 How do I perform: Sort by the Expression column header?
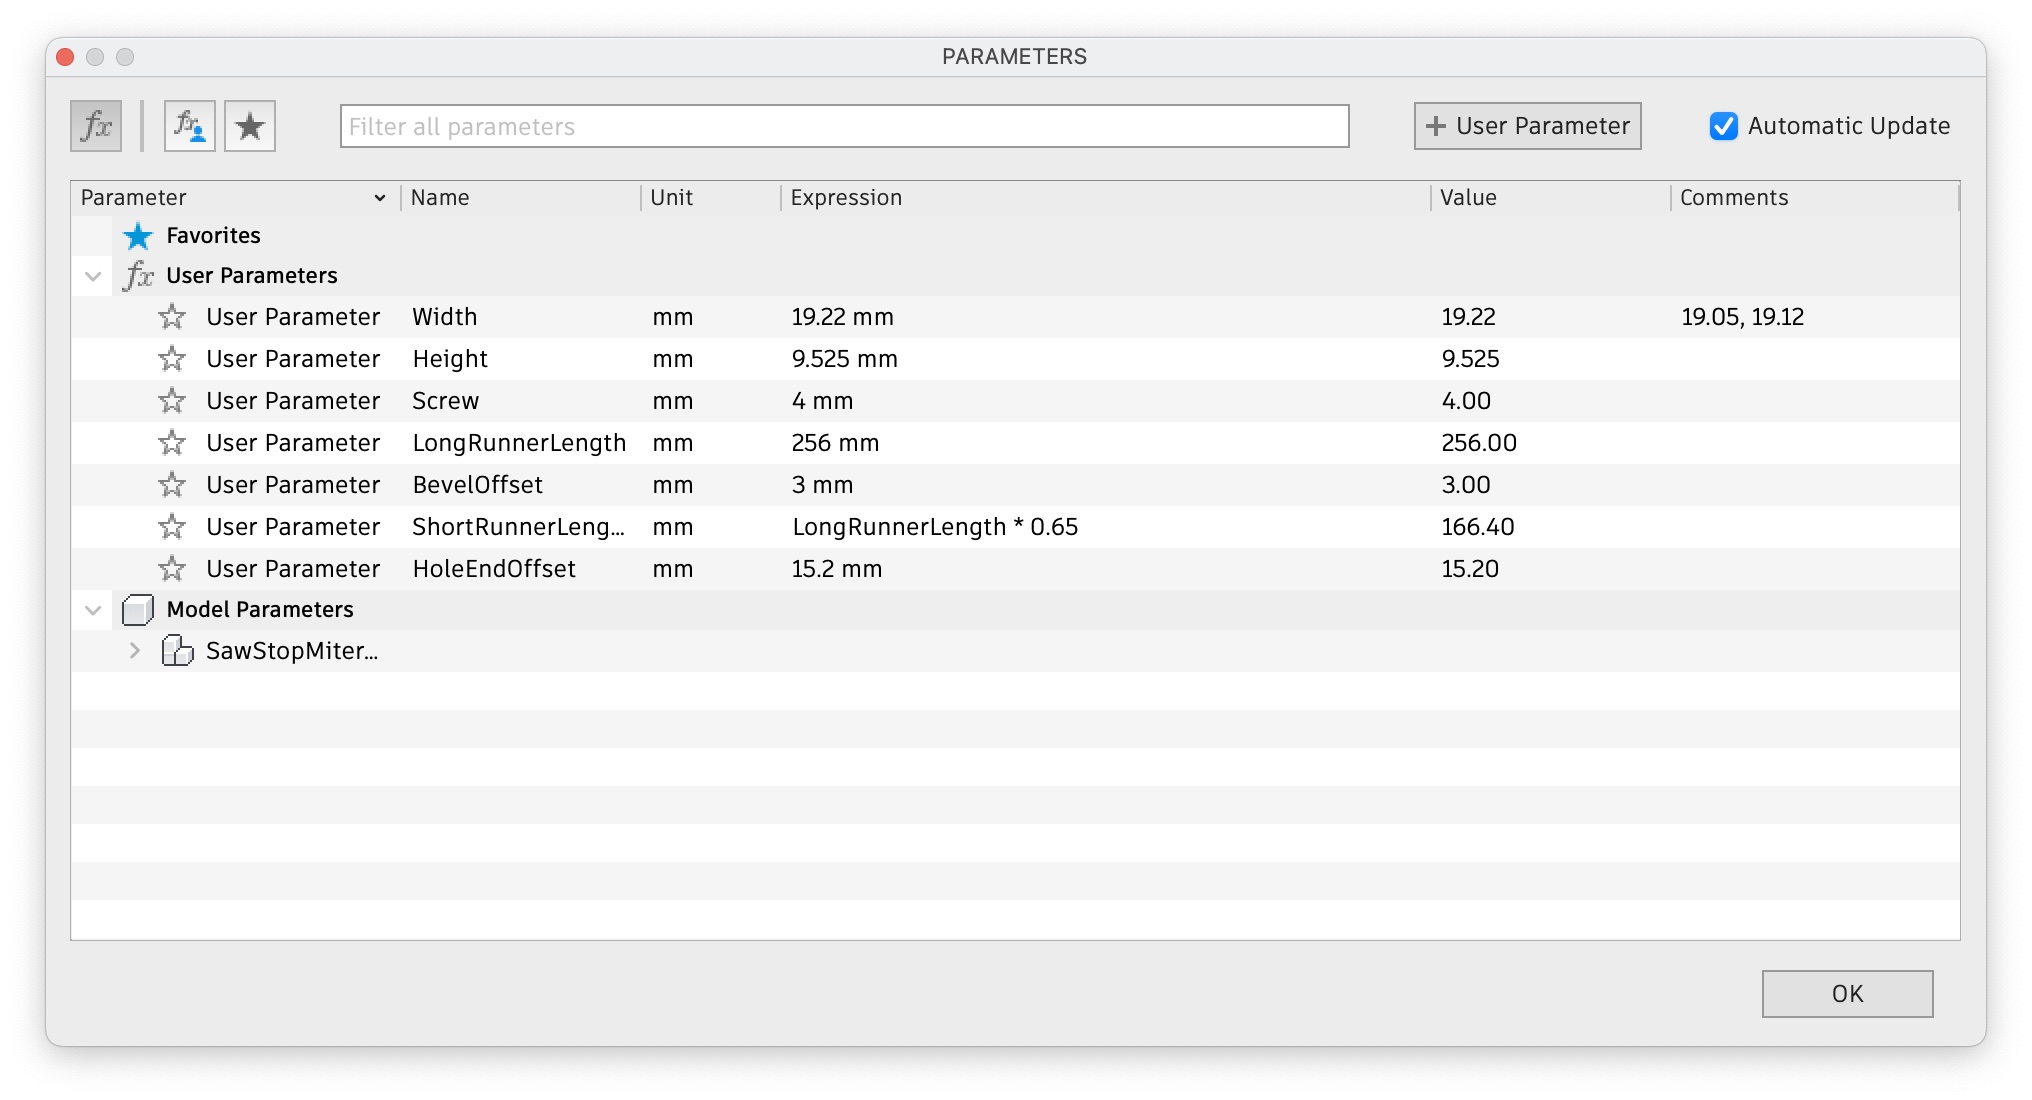[846, 198]
